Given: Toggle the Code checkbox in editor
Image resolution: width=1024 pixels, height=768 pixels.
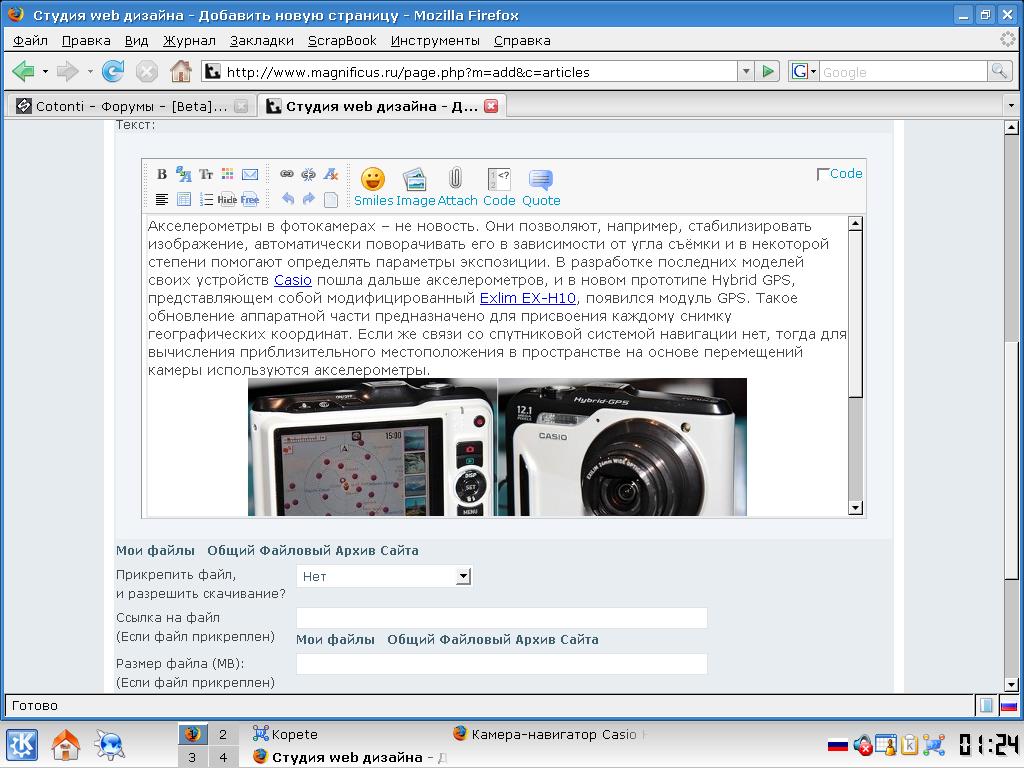Looking at the screenshot, I should click(823, 174).
